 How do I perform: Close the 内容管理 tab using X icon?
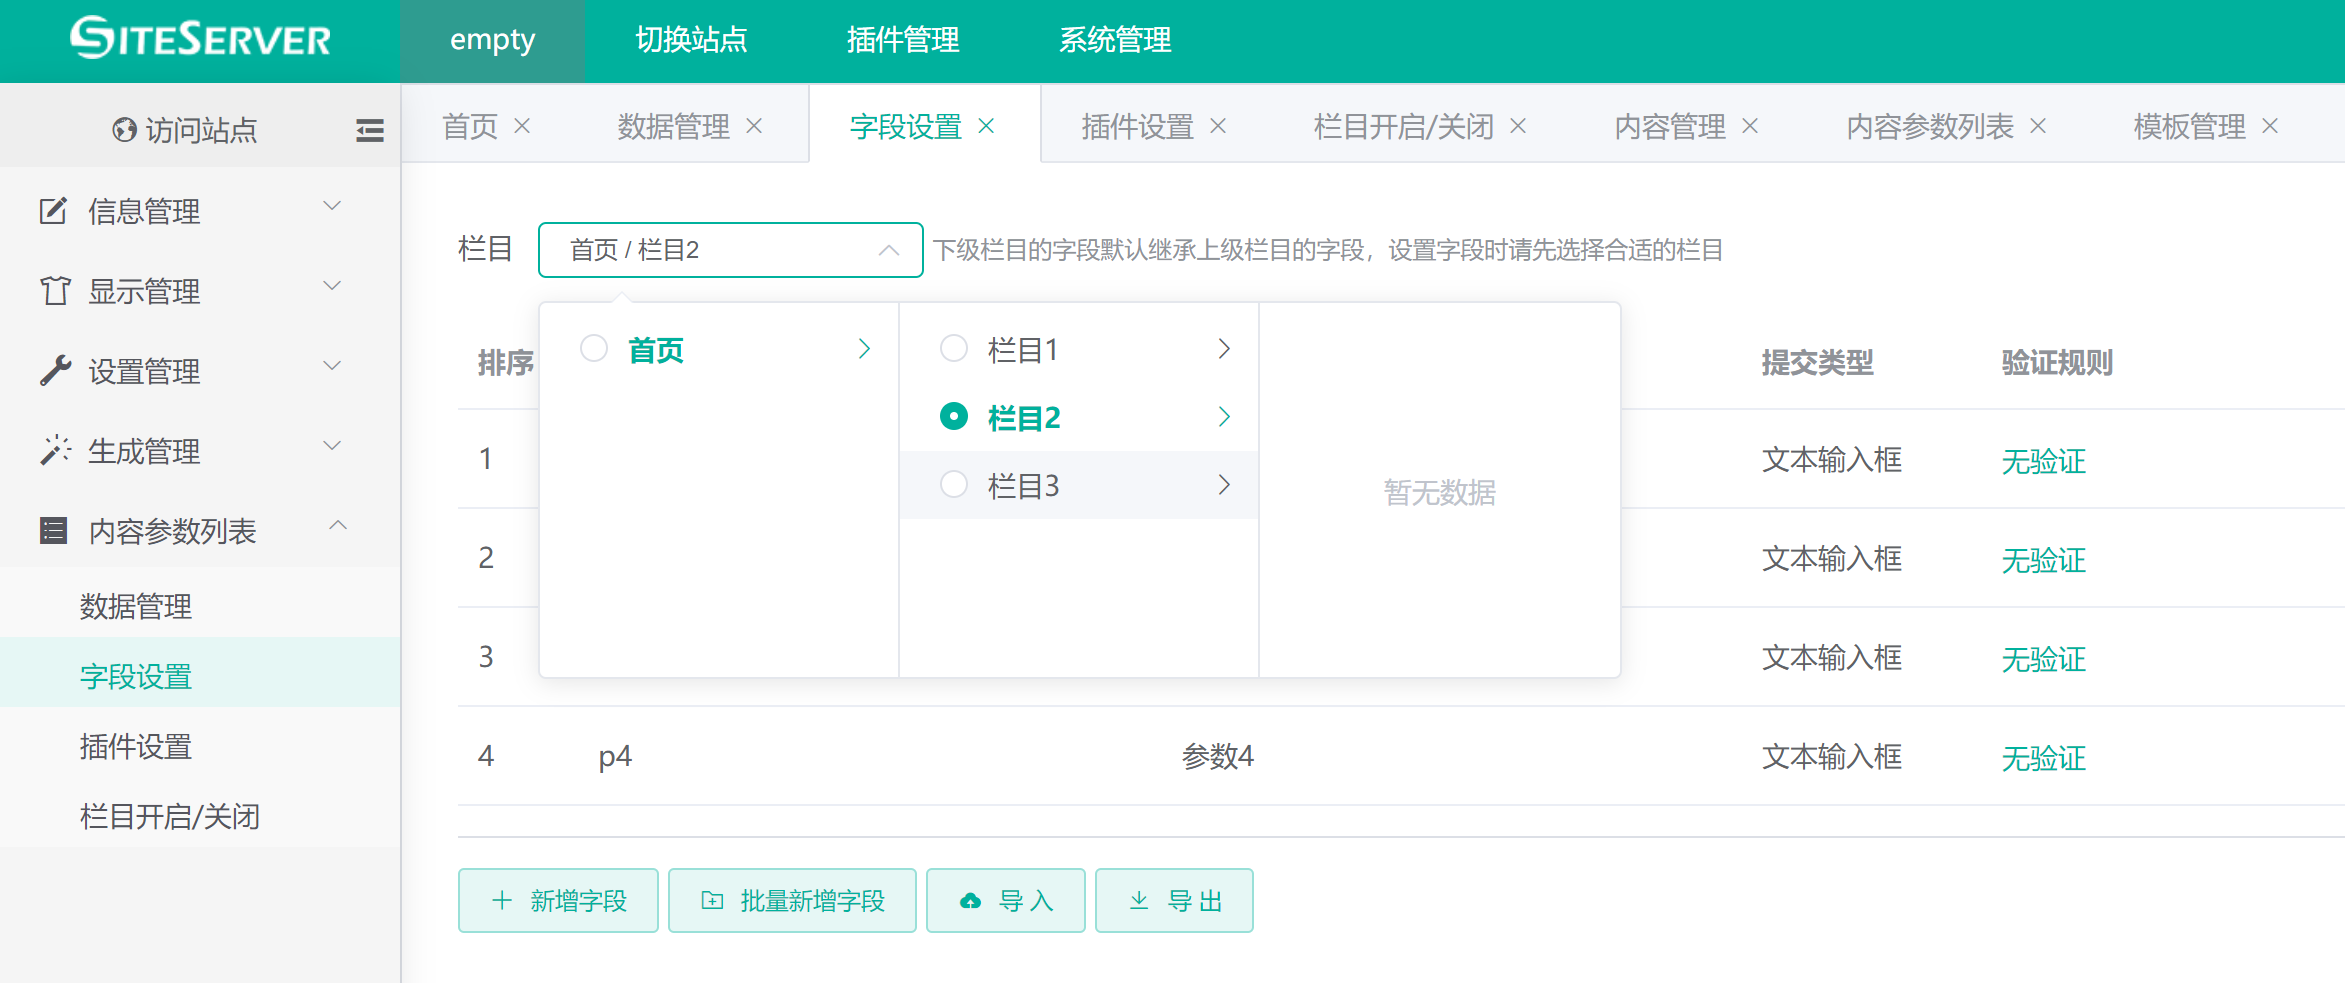1750,126
